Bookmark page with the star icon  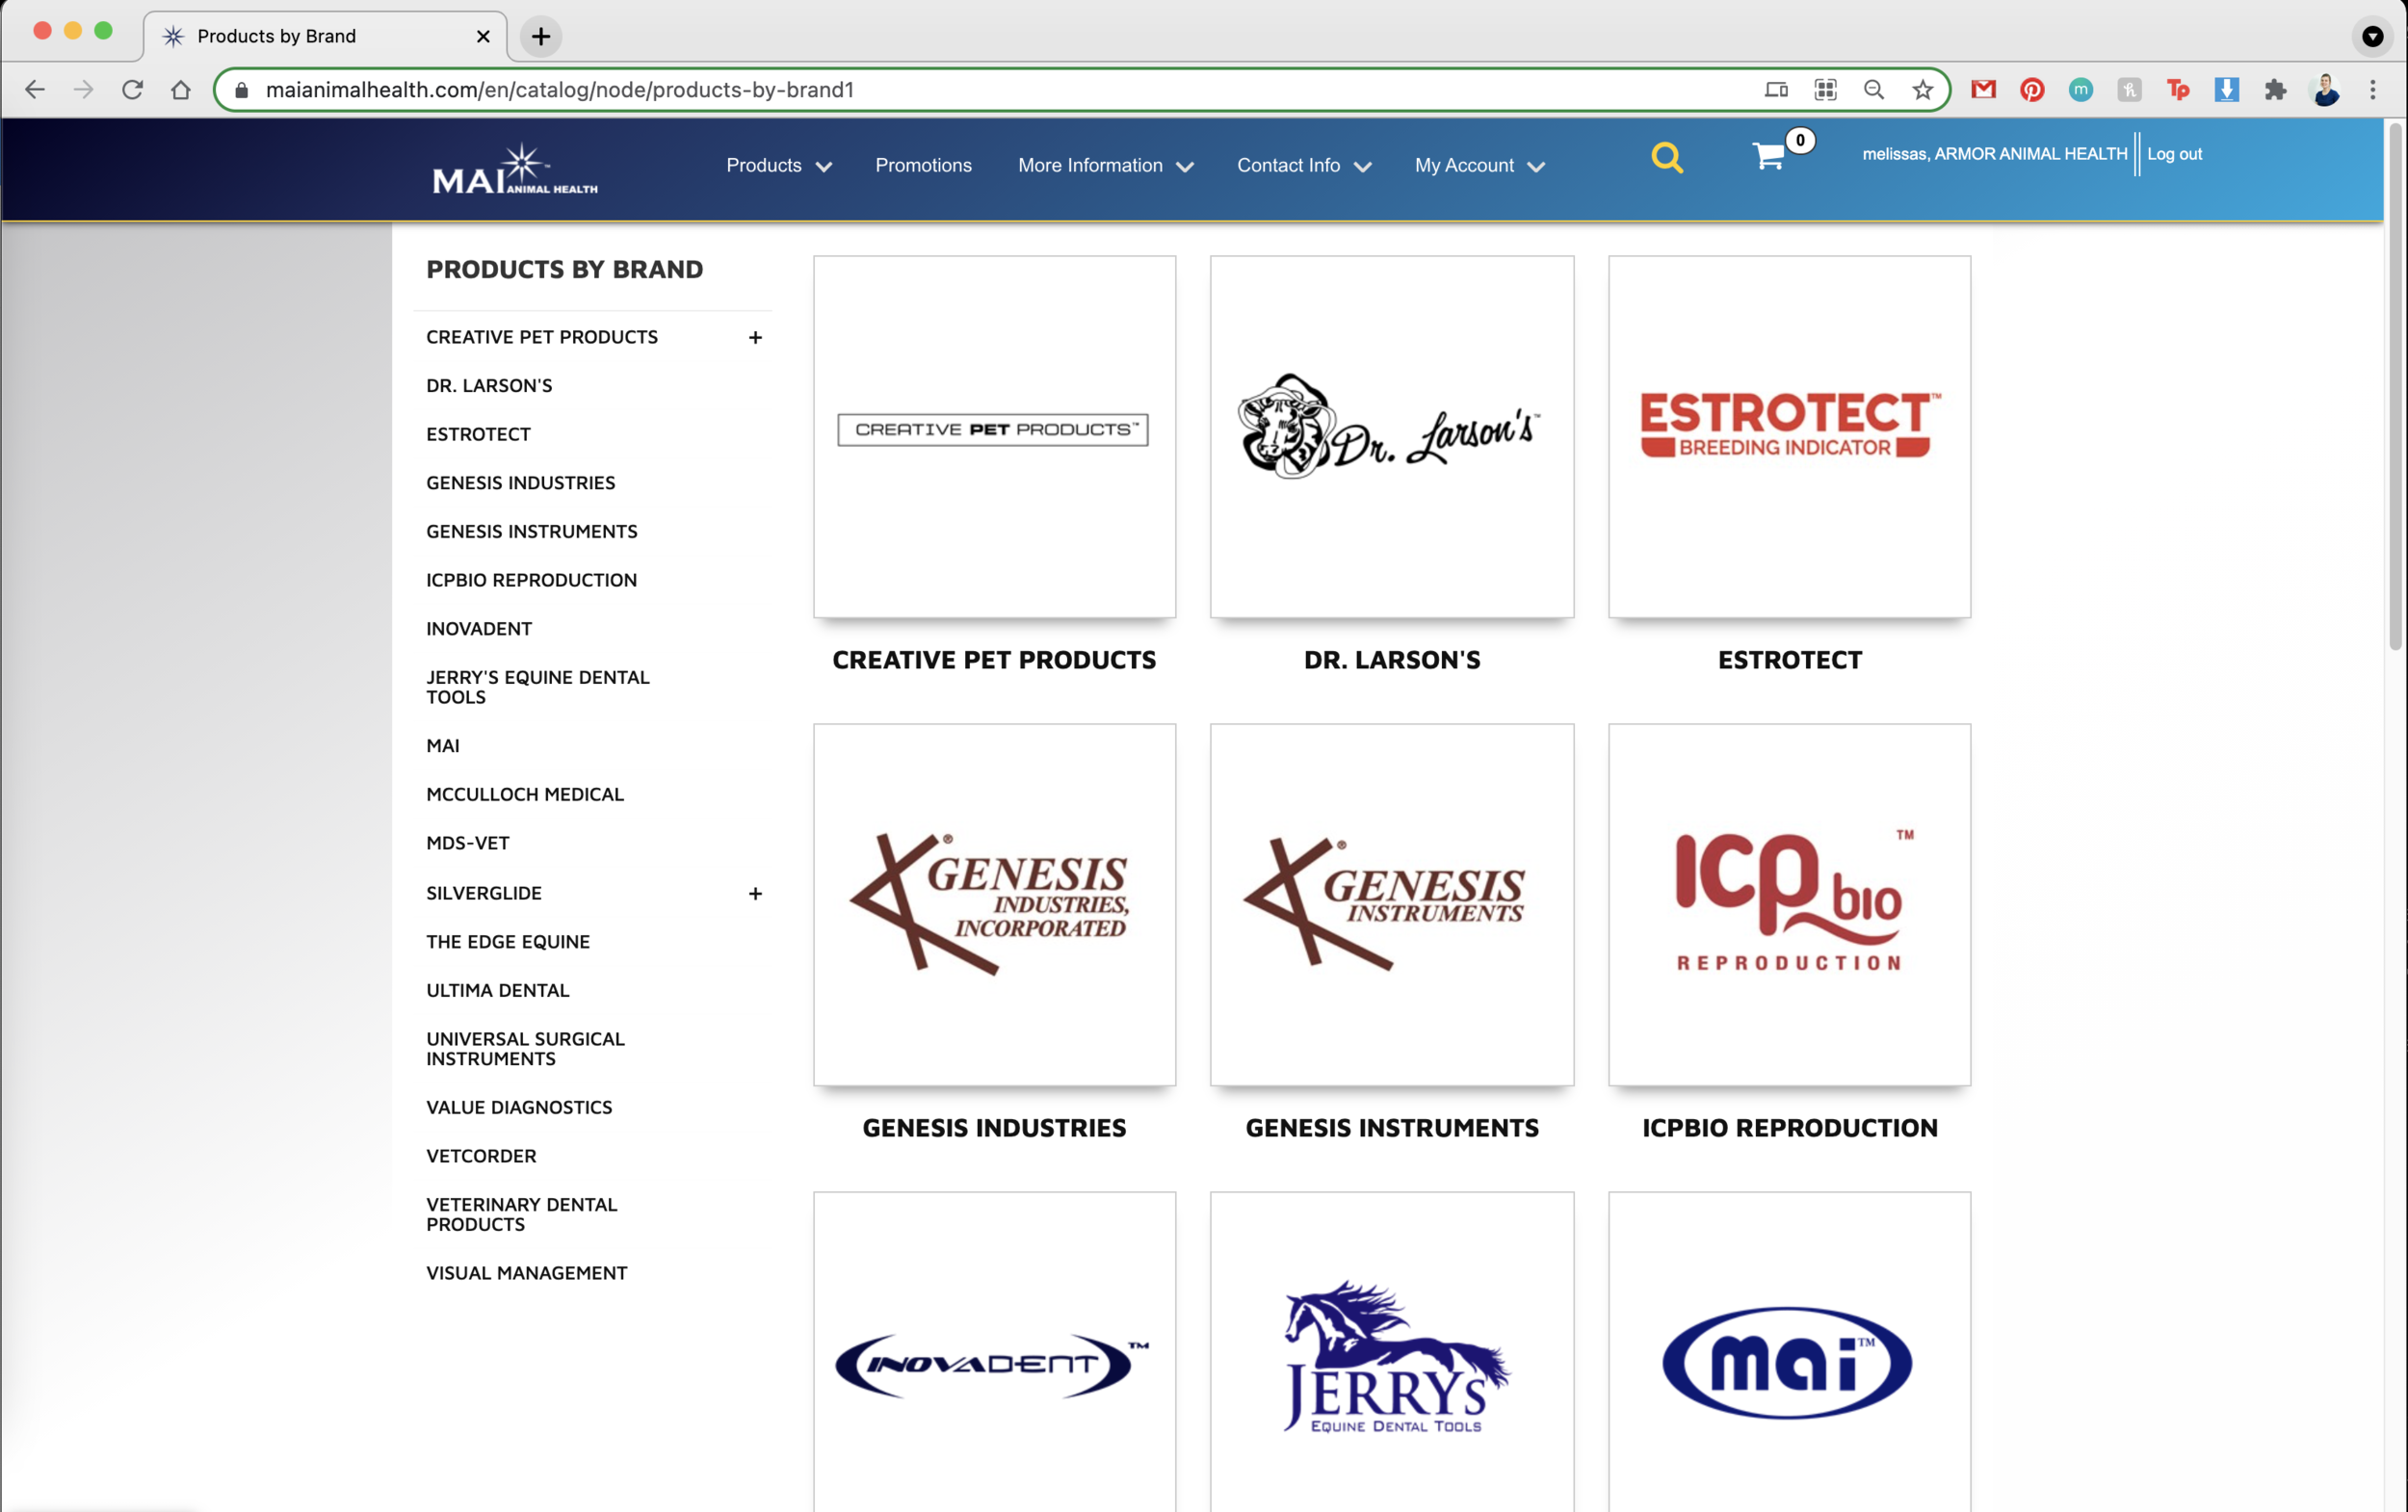point(1922,90)
